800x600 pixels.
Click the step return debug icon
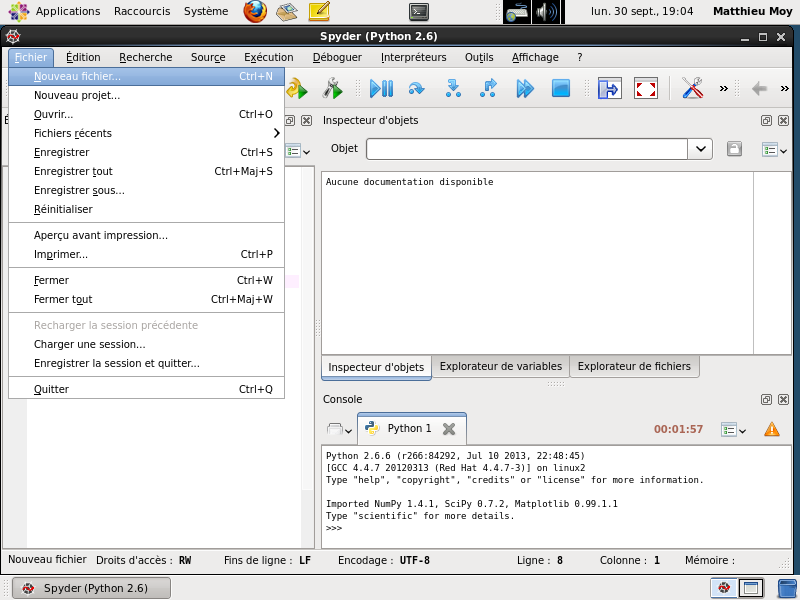[x=489, y=89]
